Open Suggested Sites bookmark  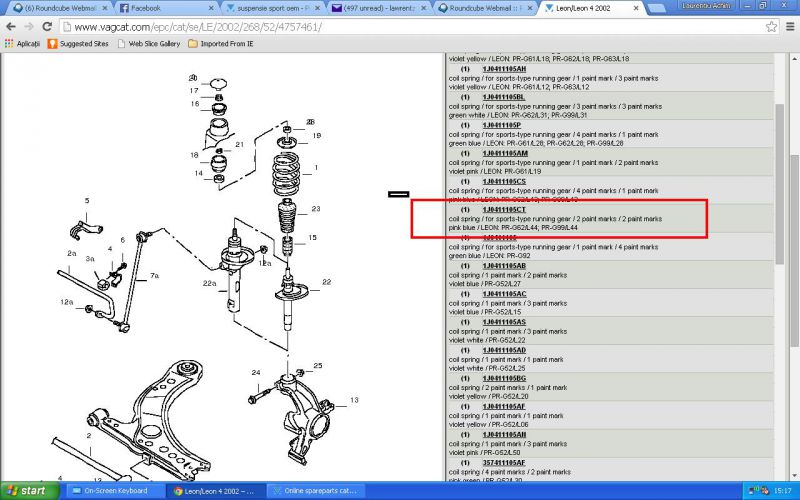[82, 44]
